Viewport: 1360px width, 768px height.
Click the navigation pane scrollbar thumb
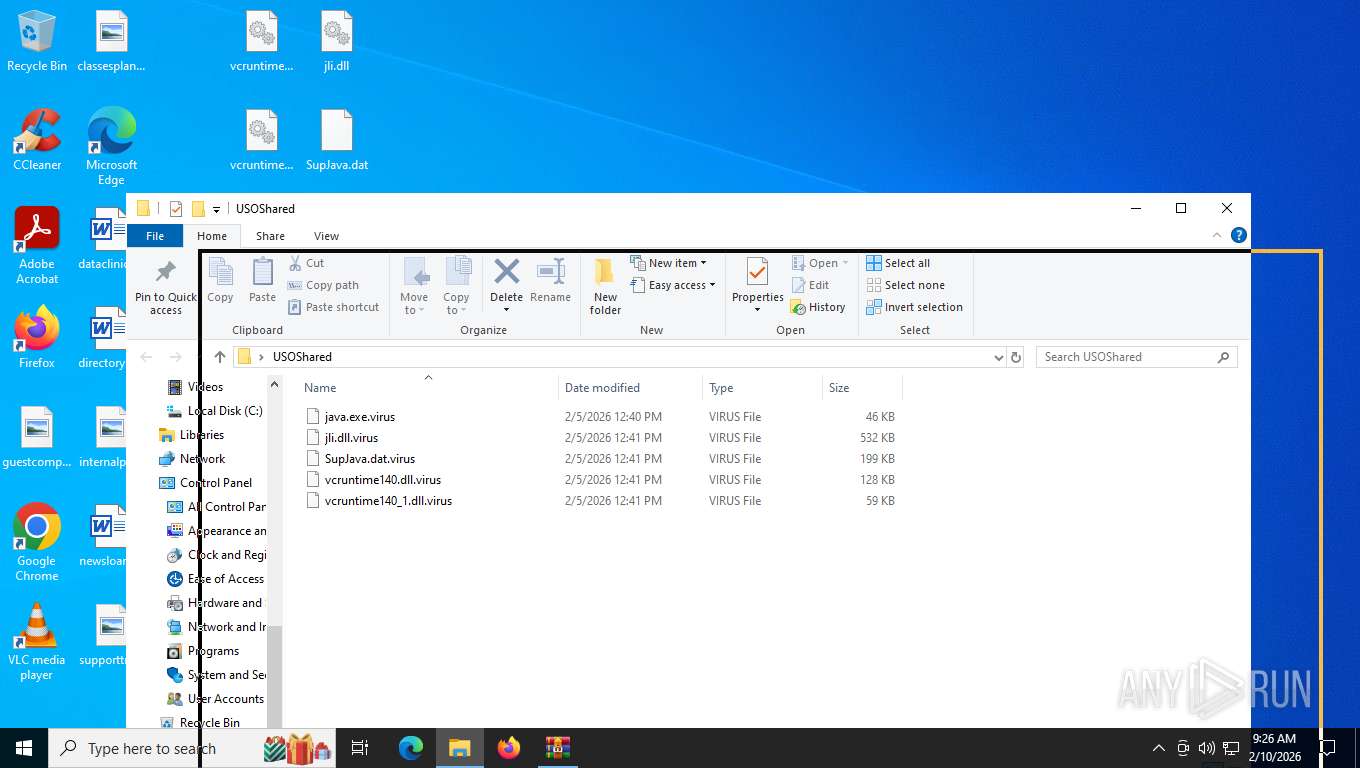(x=275, y=675)
